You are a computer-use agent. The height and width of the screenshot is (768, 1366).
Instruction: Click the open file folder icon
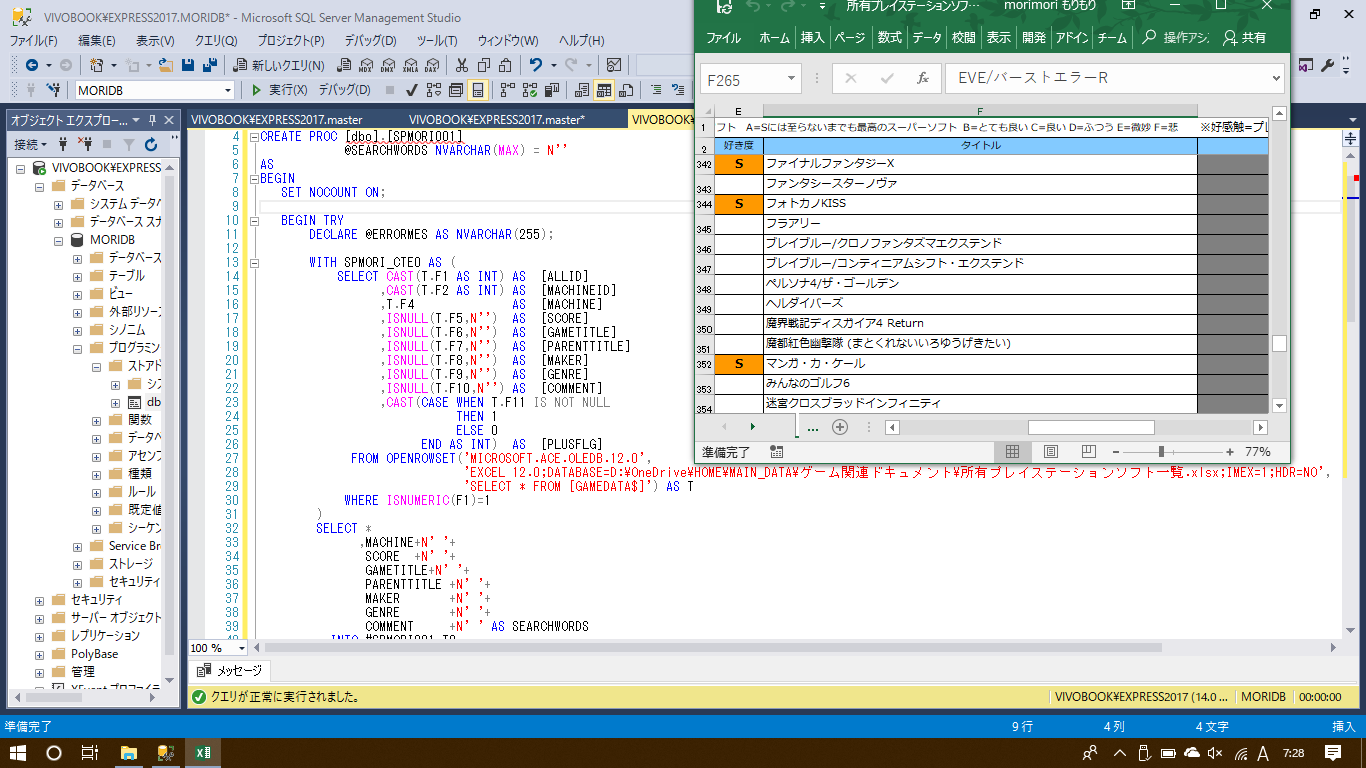coord(166,65)
